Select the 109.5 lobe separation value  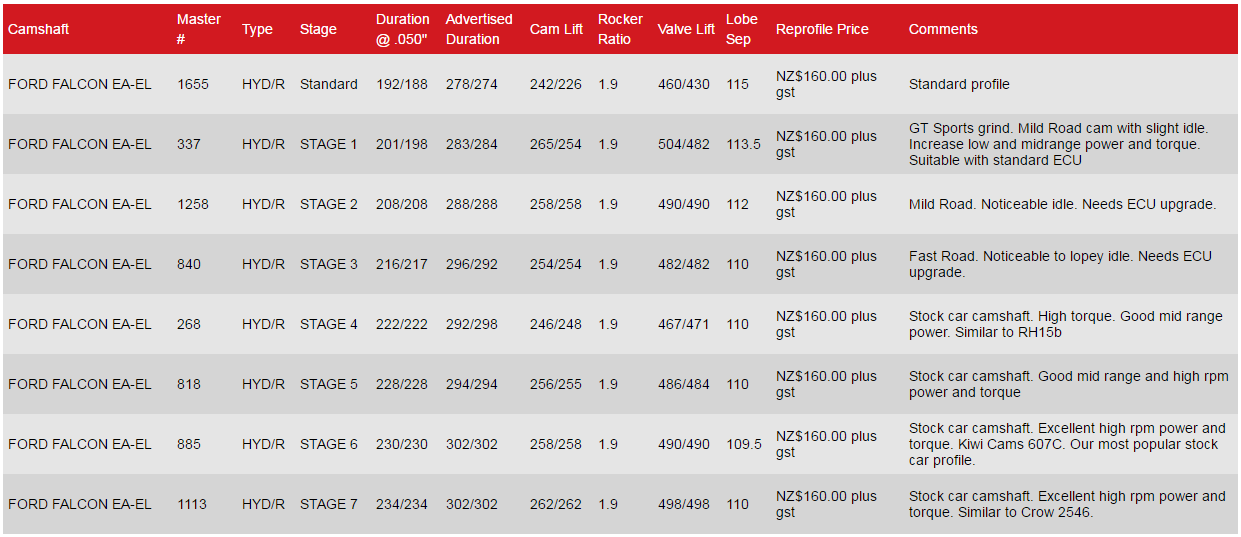tap(743, 444)
